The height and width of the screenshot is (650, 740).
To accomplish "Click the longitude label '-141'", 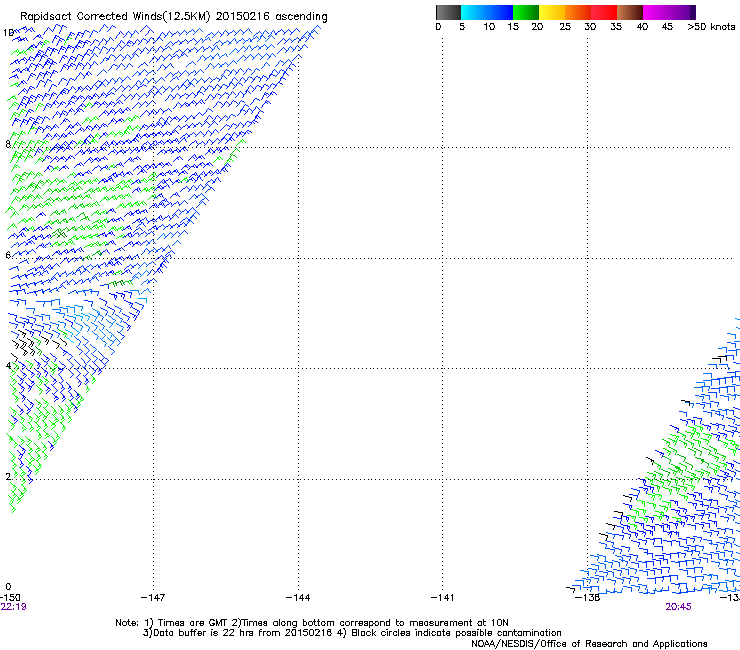I will [442, 598].
